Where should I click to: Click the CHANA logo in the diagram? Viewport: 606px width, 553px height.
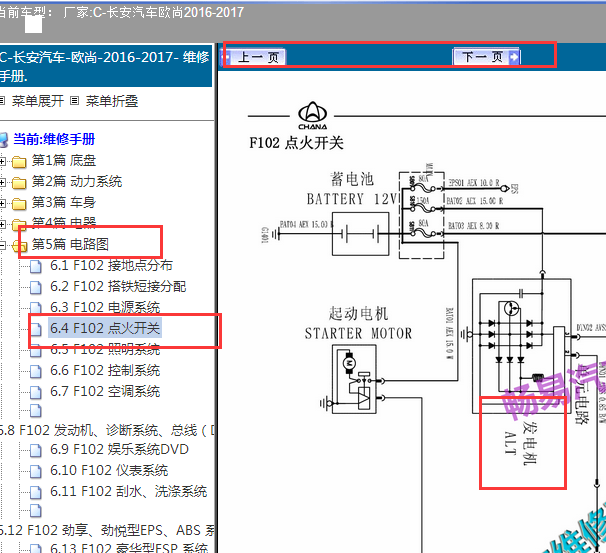[312, 116]
